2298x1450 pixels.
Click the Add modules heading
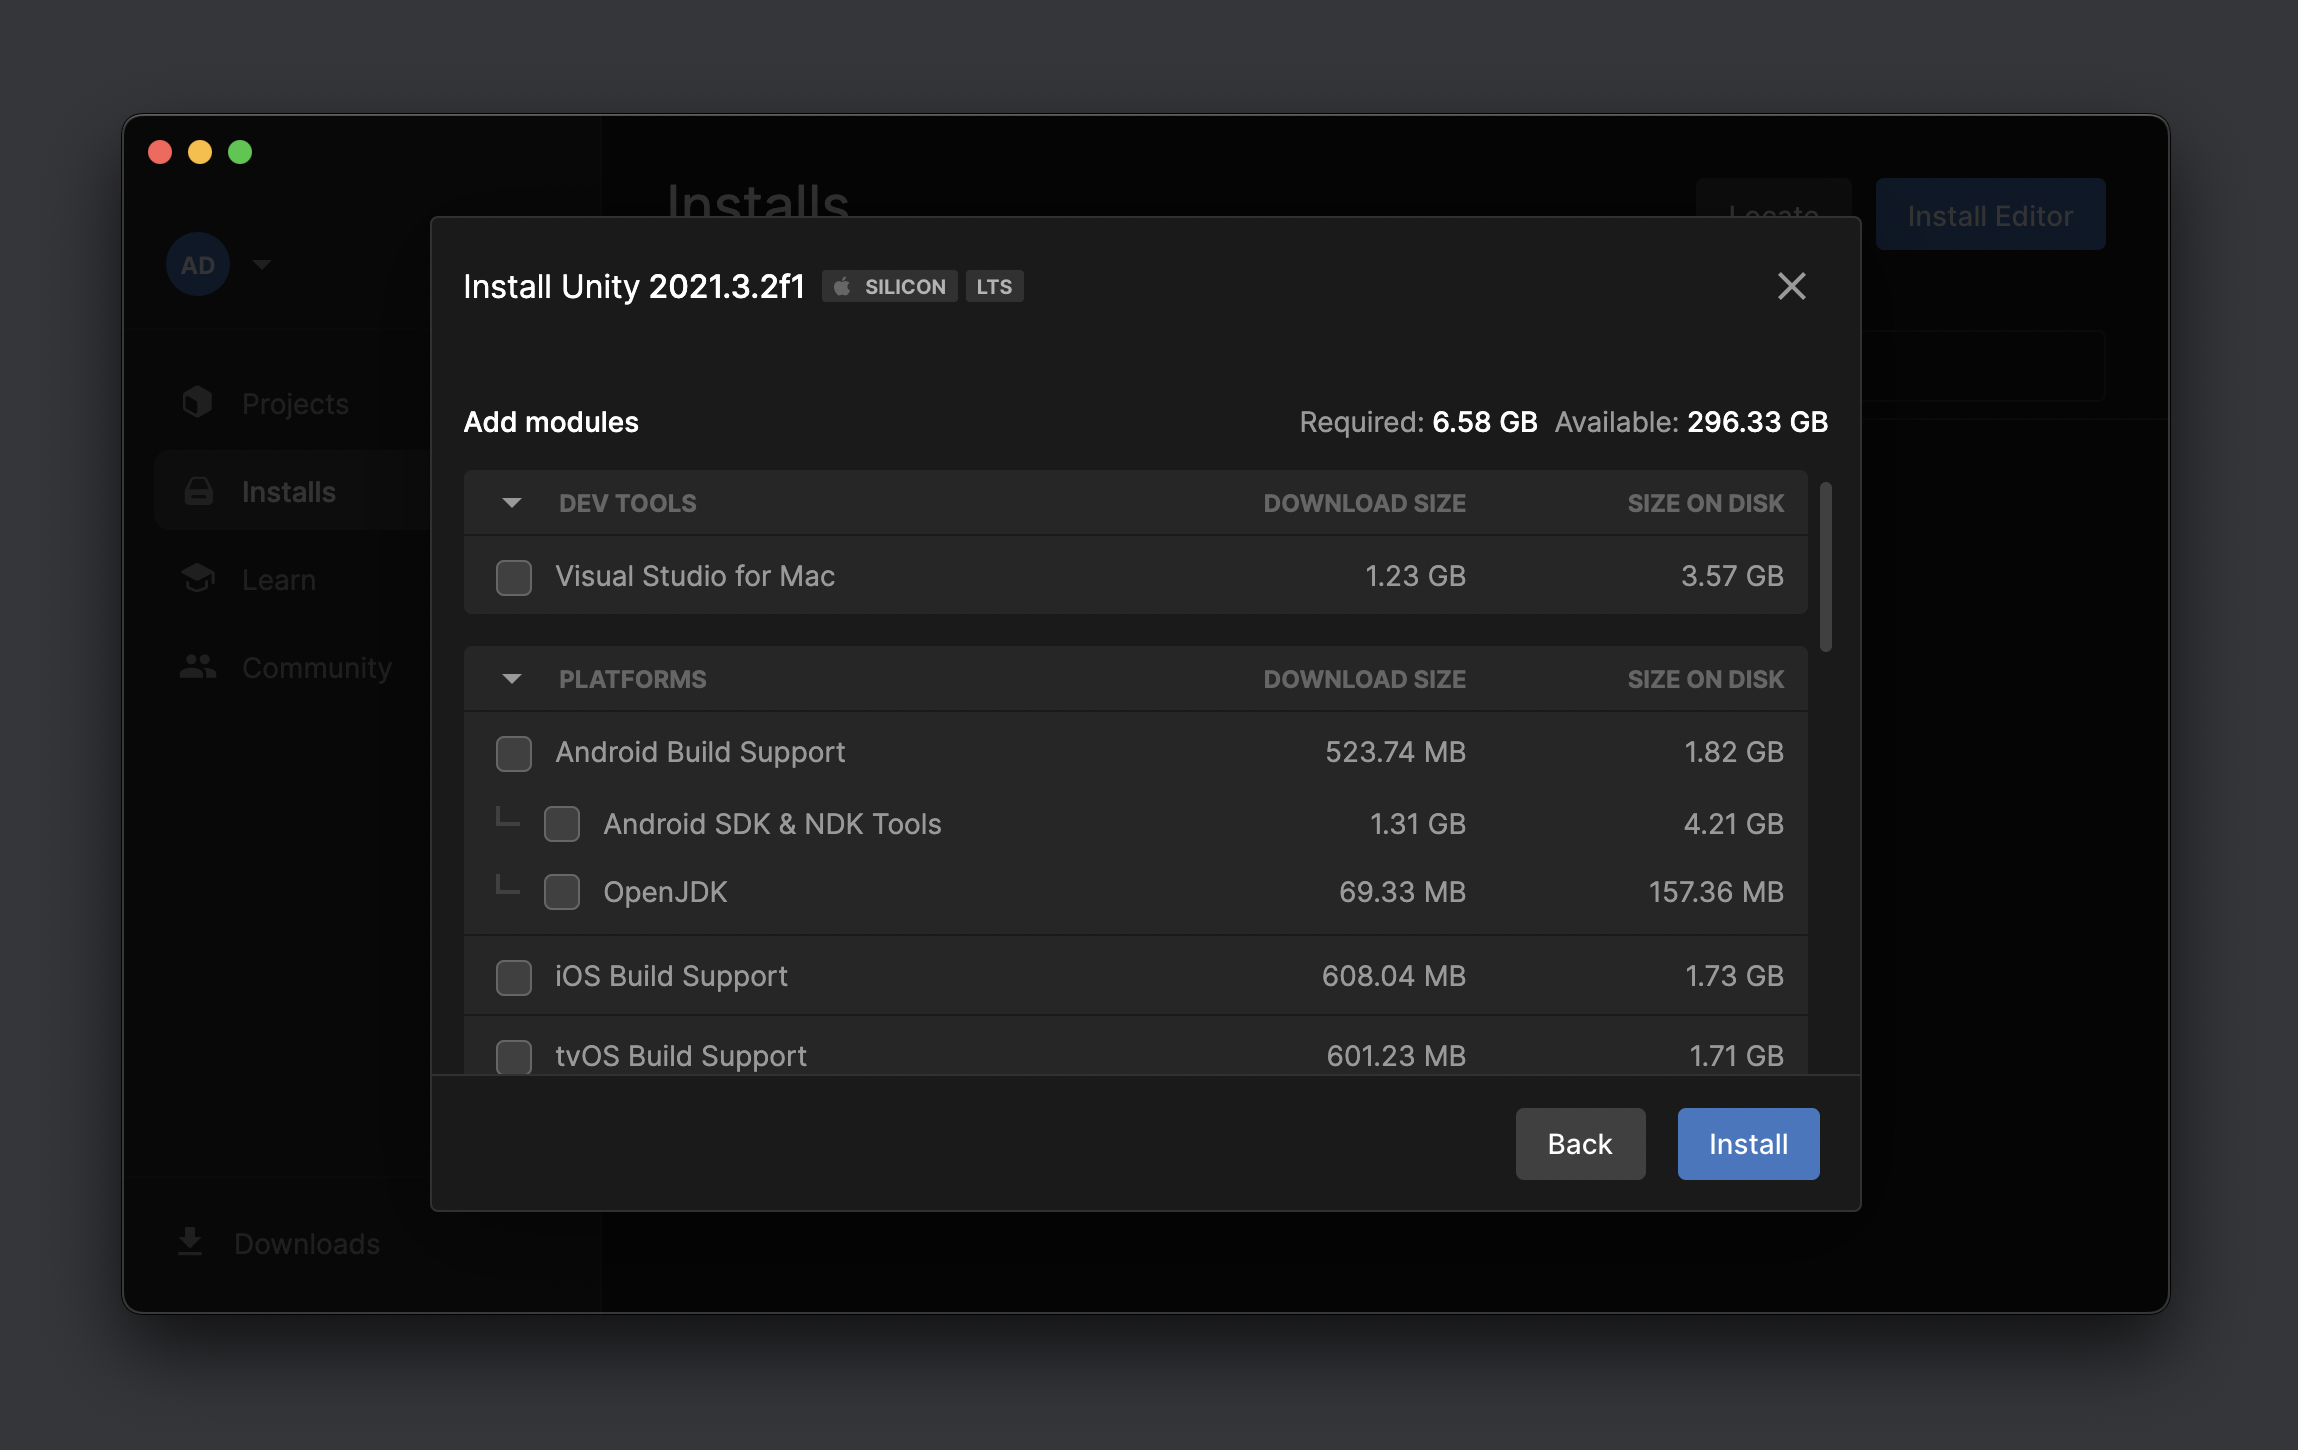[x=551, y=422]
